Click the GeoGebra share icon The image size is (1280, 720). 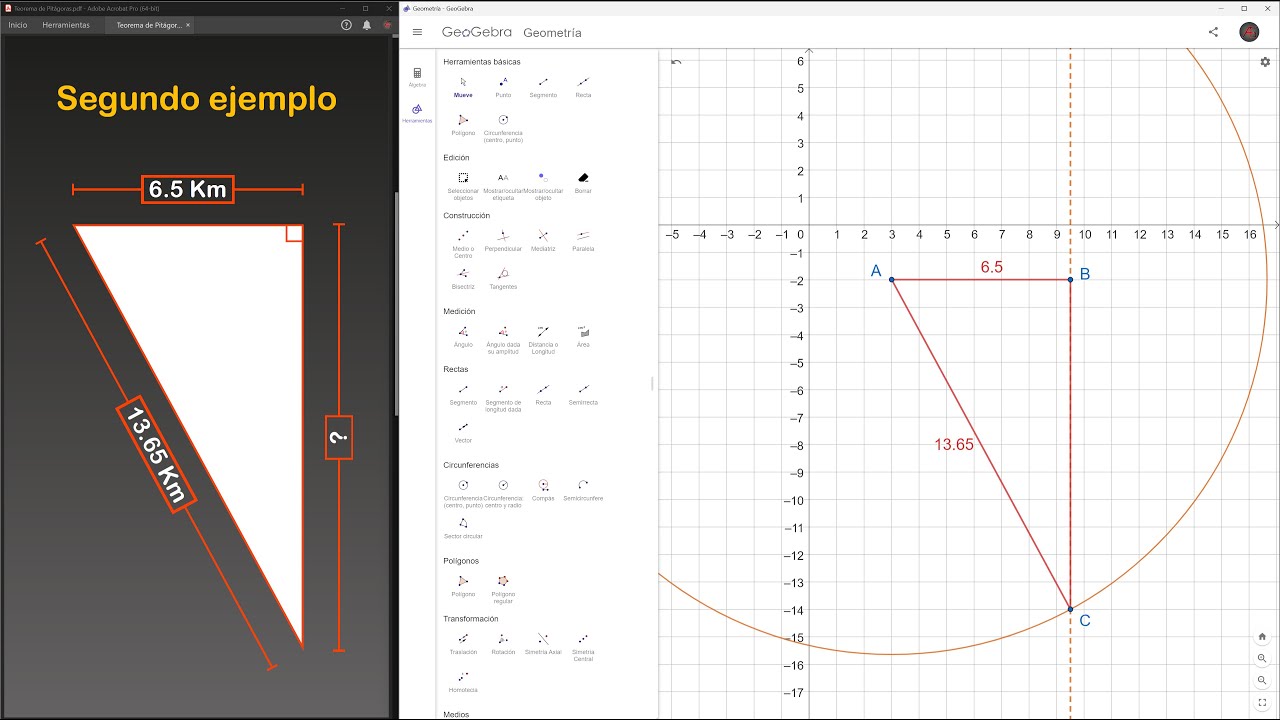click(x=1213, y=32)
